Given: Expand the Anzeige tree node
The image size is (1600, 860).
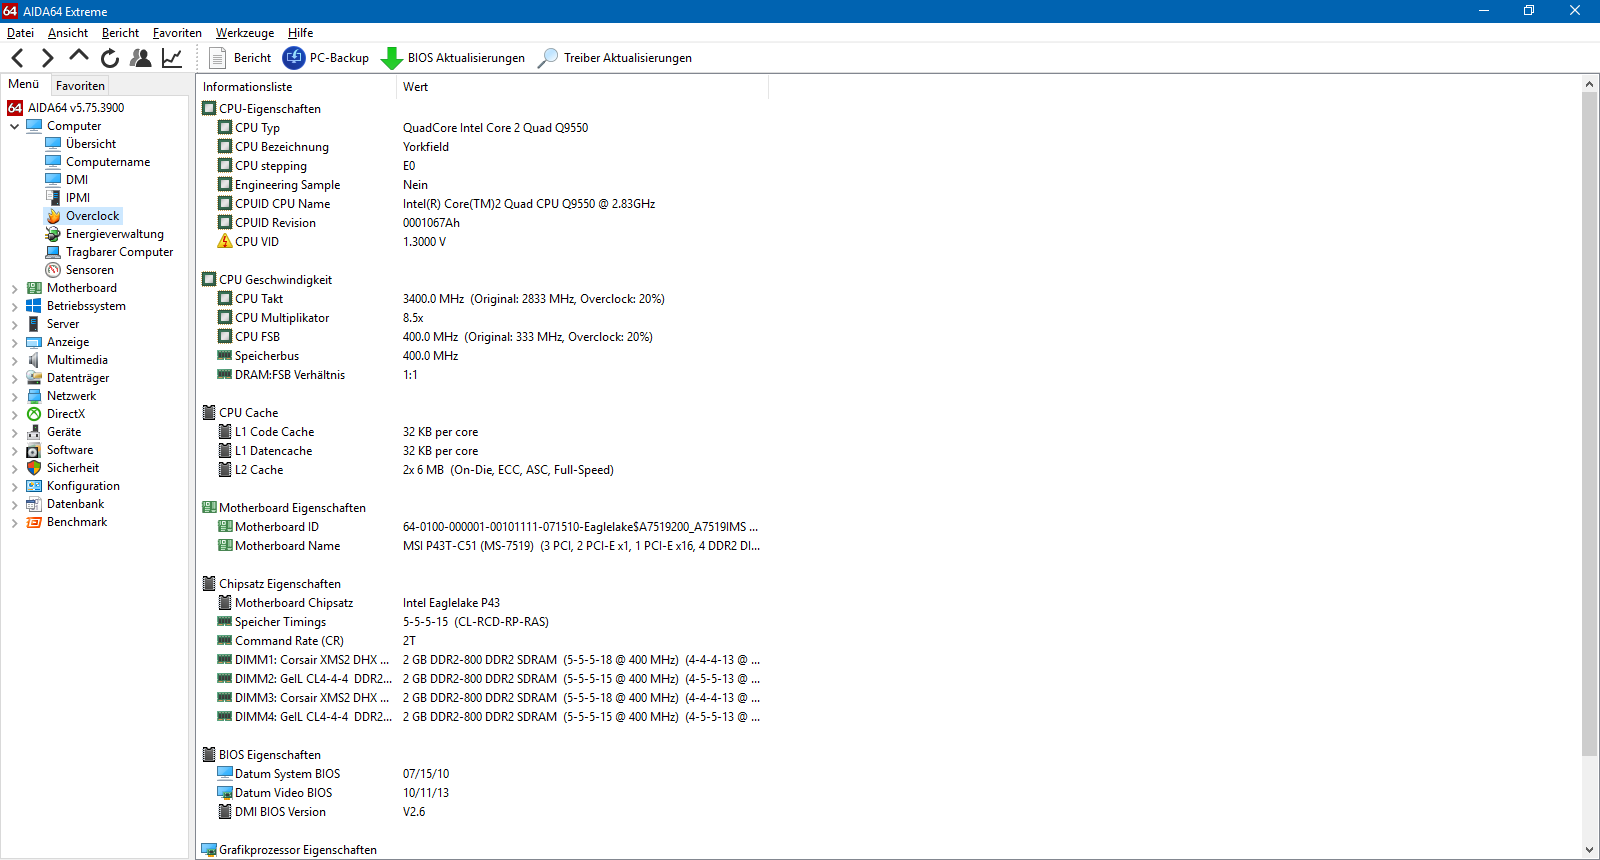Looking at the screenshot, I should (14, 342).
